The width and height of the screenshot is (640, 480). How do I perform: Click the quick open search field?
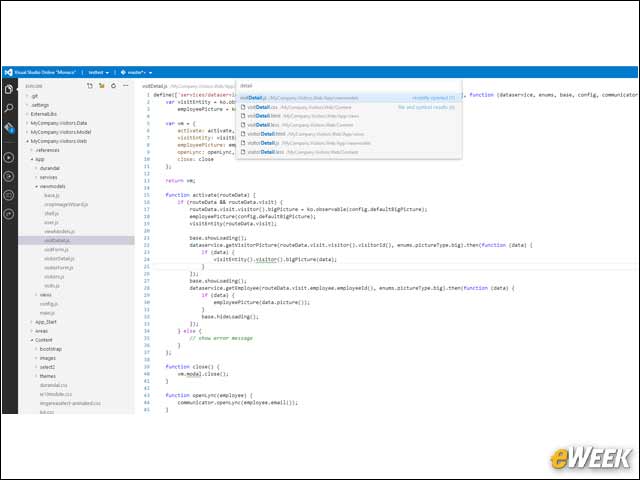pos(349,86)
